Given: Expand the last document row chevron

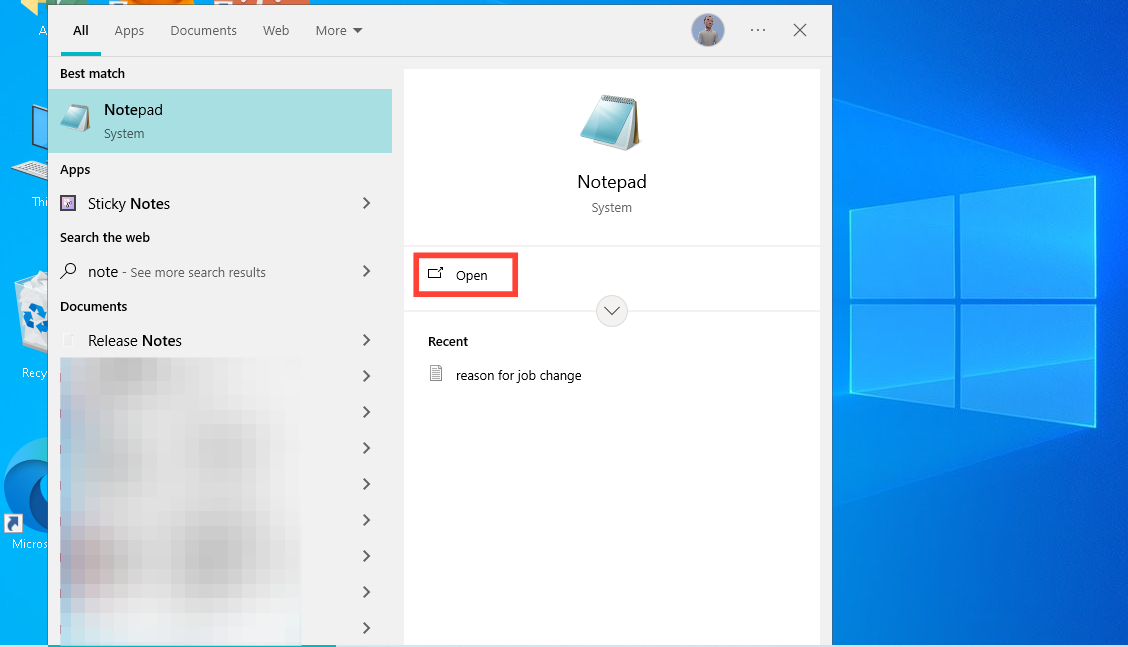Looking at the screenshot, I should pyautogui.click(x=367, y=628).
